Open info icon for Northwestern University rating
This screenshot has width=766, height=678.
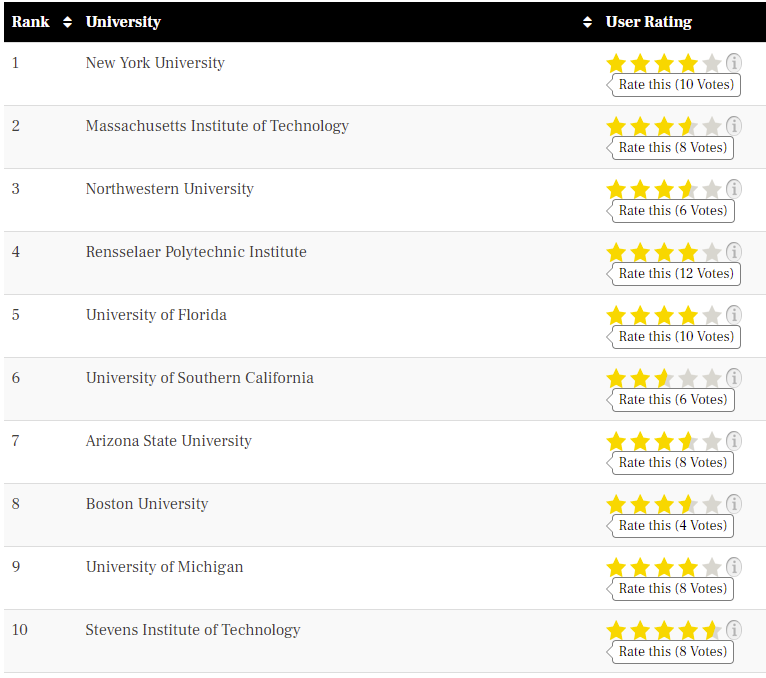(734, 189)
